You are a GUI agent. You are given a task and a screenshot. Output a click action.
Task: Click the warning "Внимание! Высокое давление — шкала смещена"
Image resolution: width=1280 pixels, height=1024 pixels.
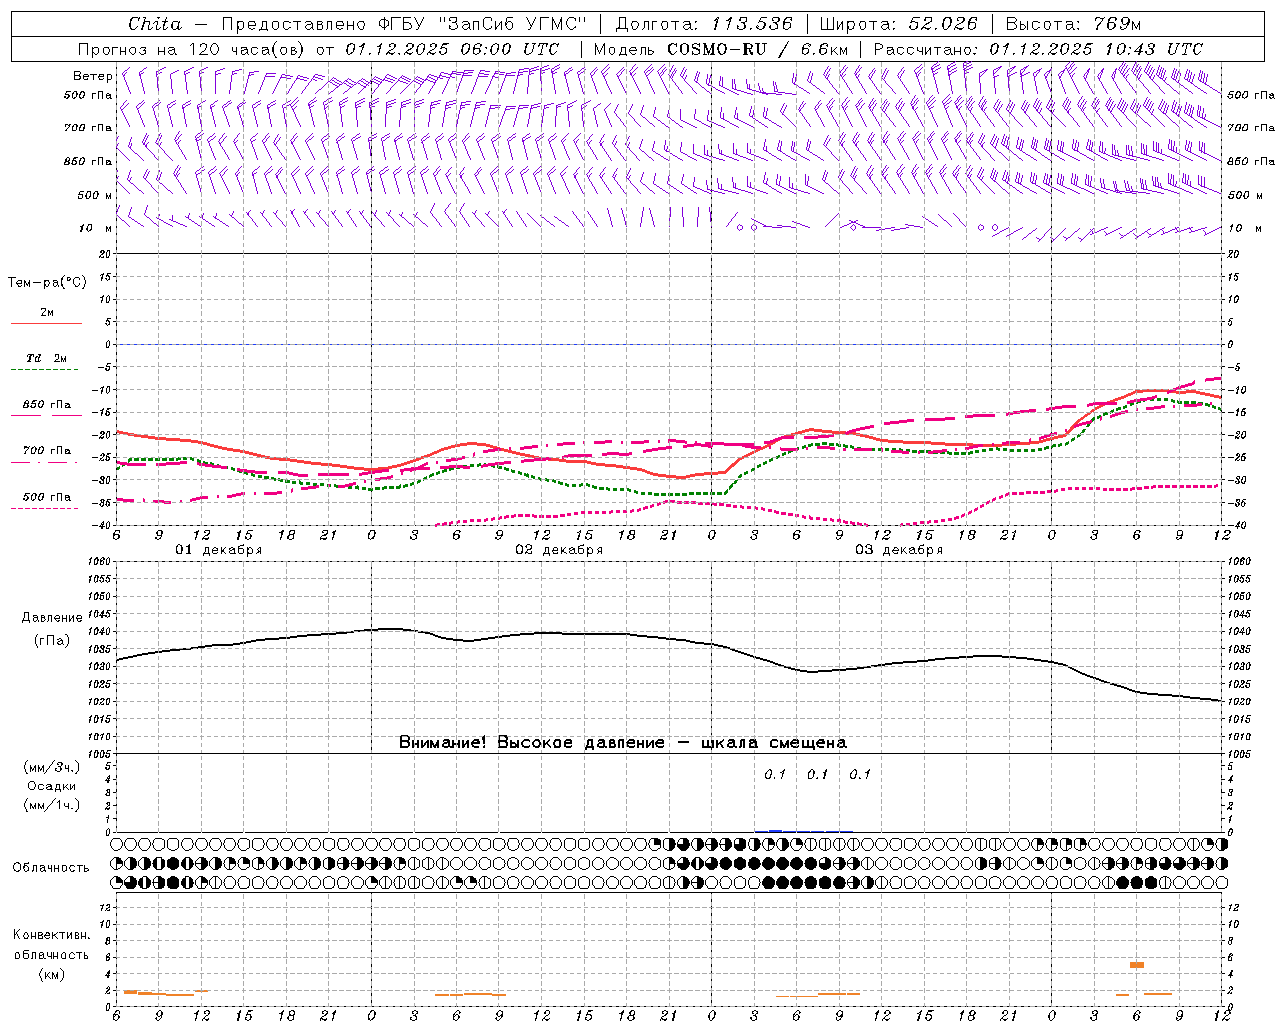pos(623,743)
